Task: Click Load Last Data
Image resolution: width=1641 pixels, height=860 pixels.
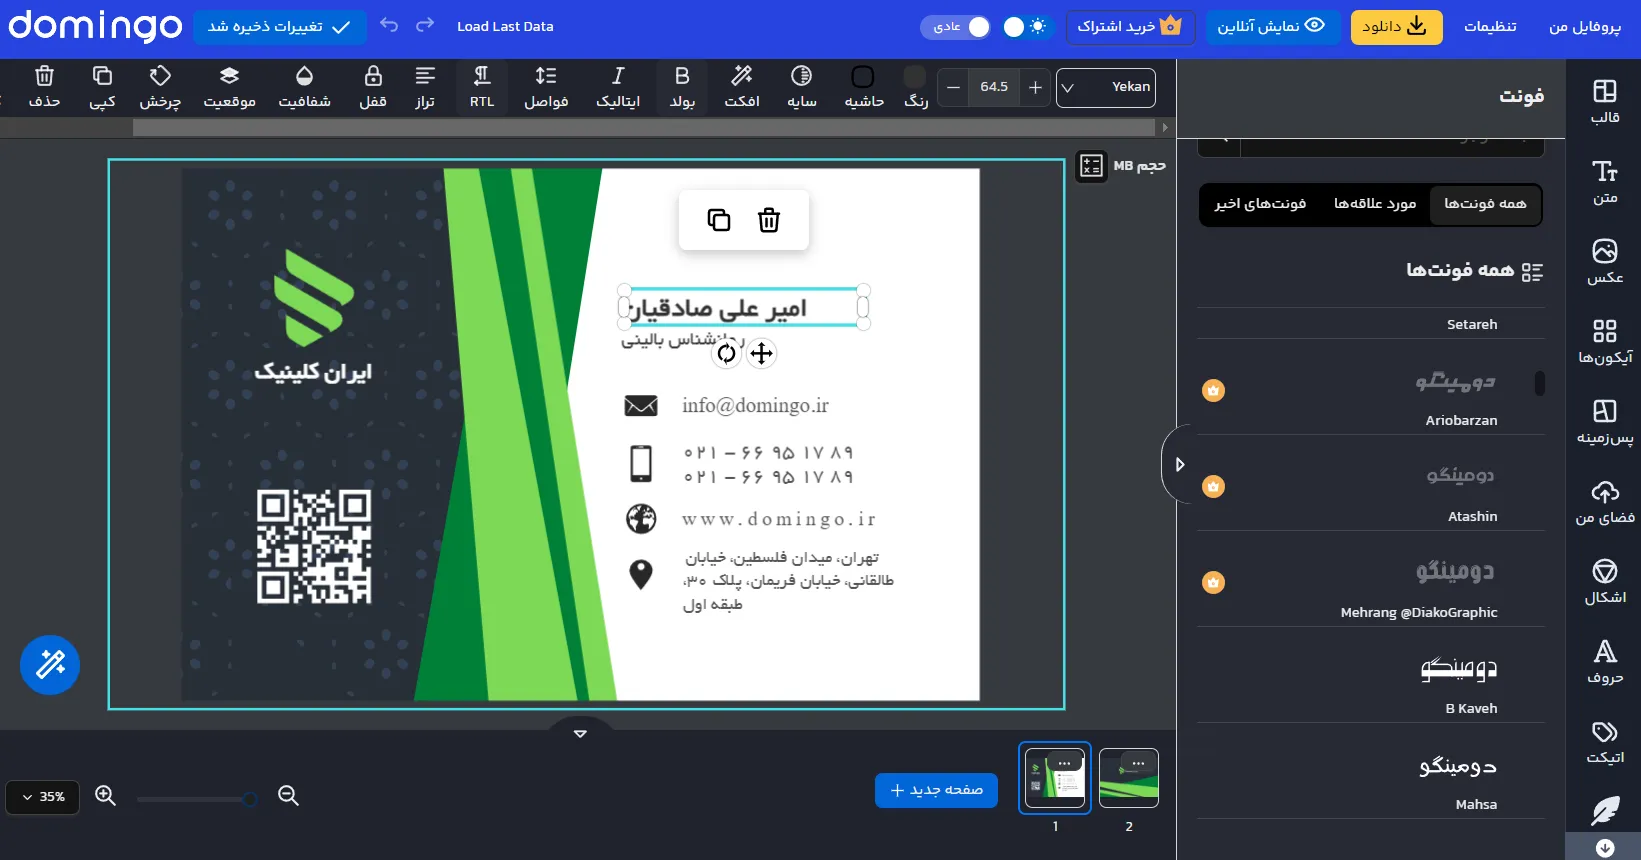Action: (x=505, y=27)
